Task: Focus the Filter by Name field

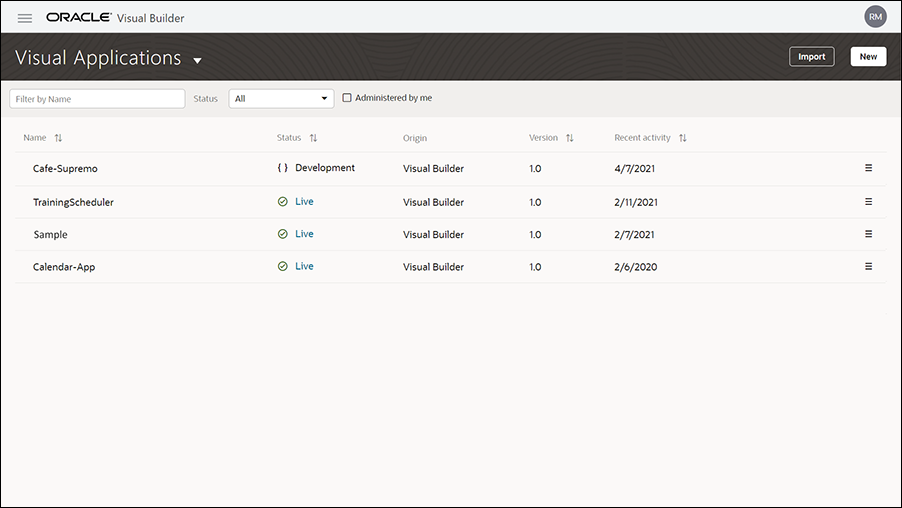Action: click(x=97, y=98)
